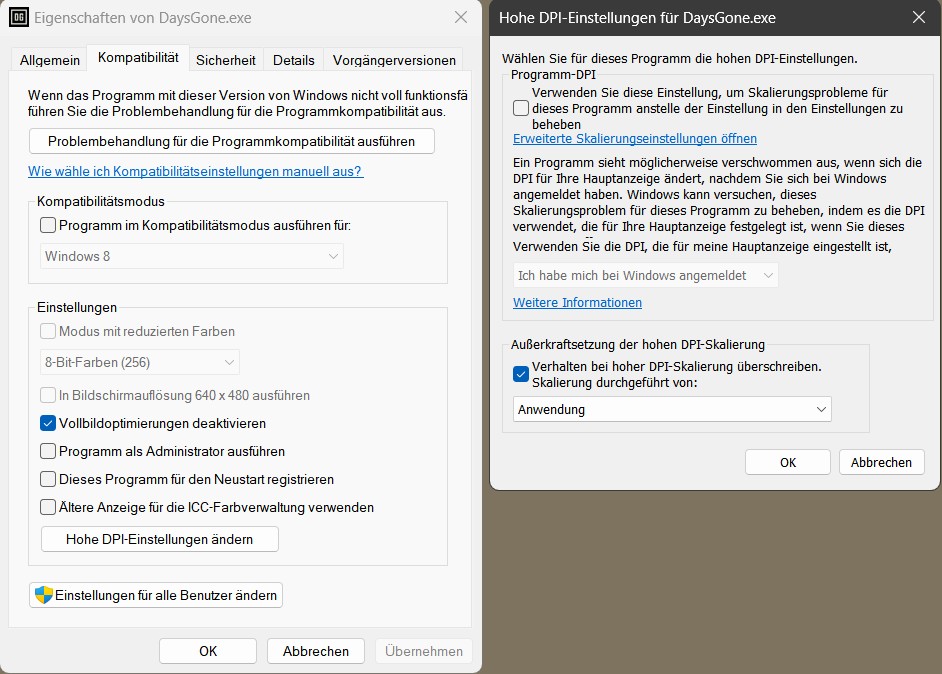
Task: Toggle Modus mit reduzierten Farben checkbox
Action: (x=48, y=331)
